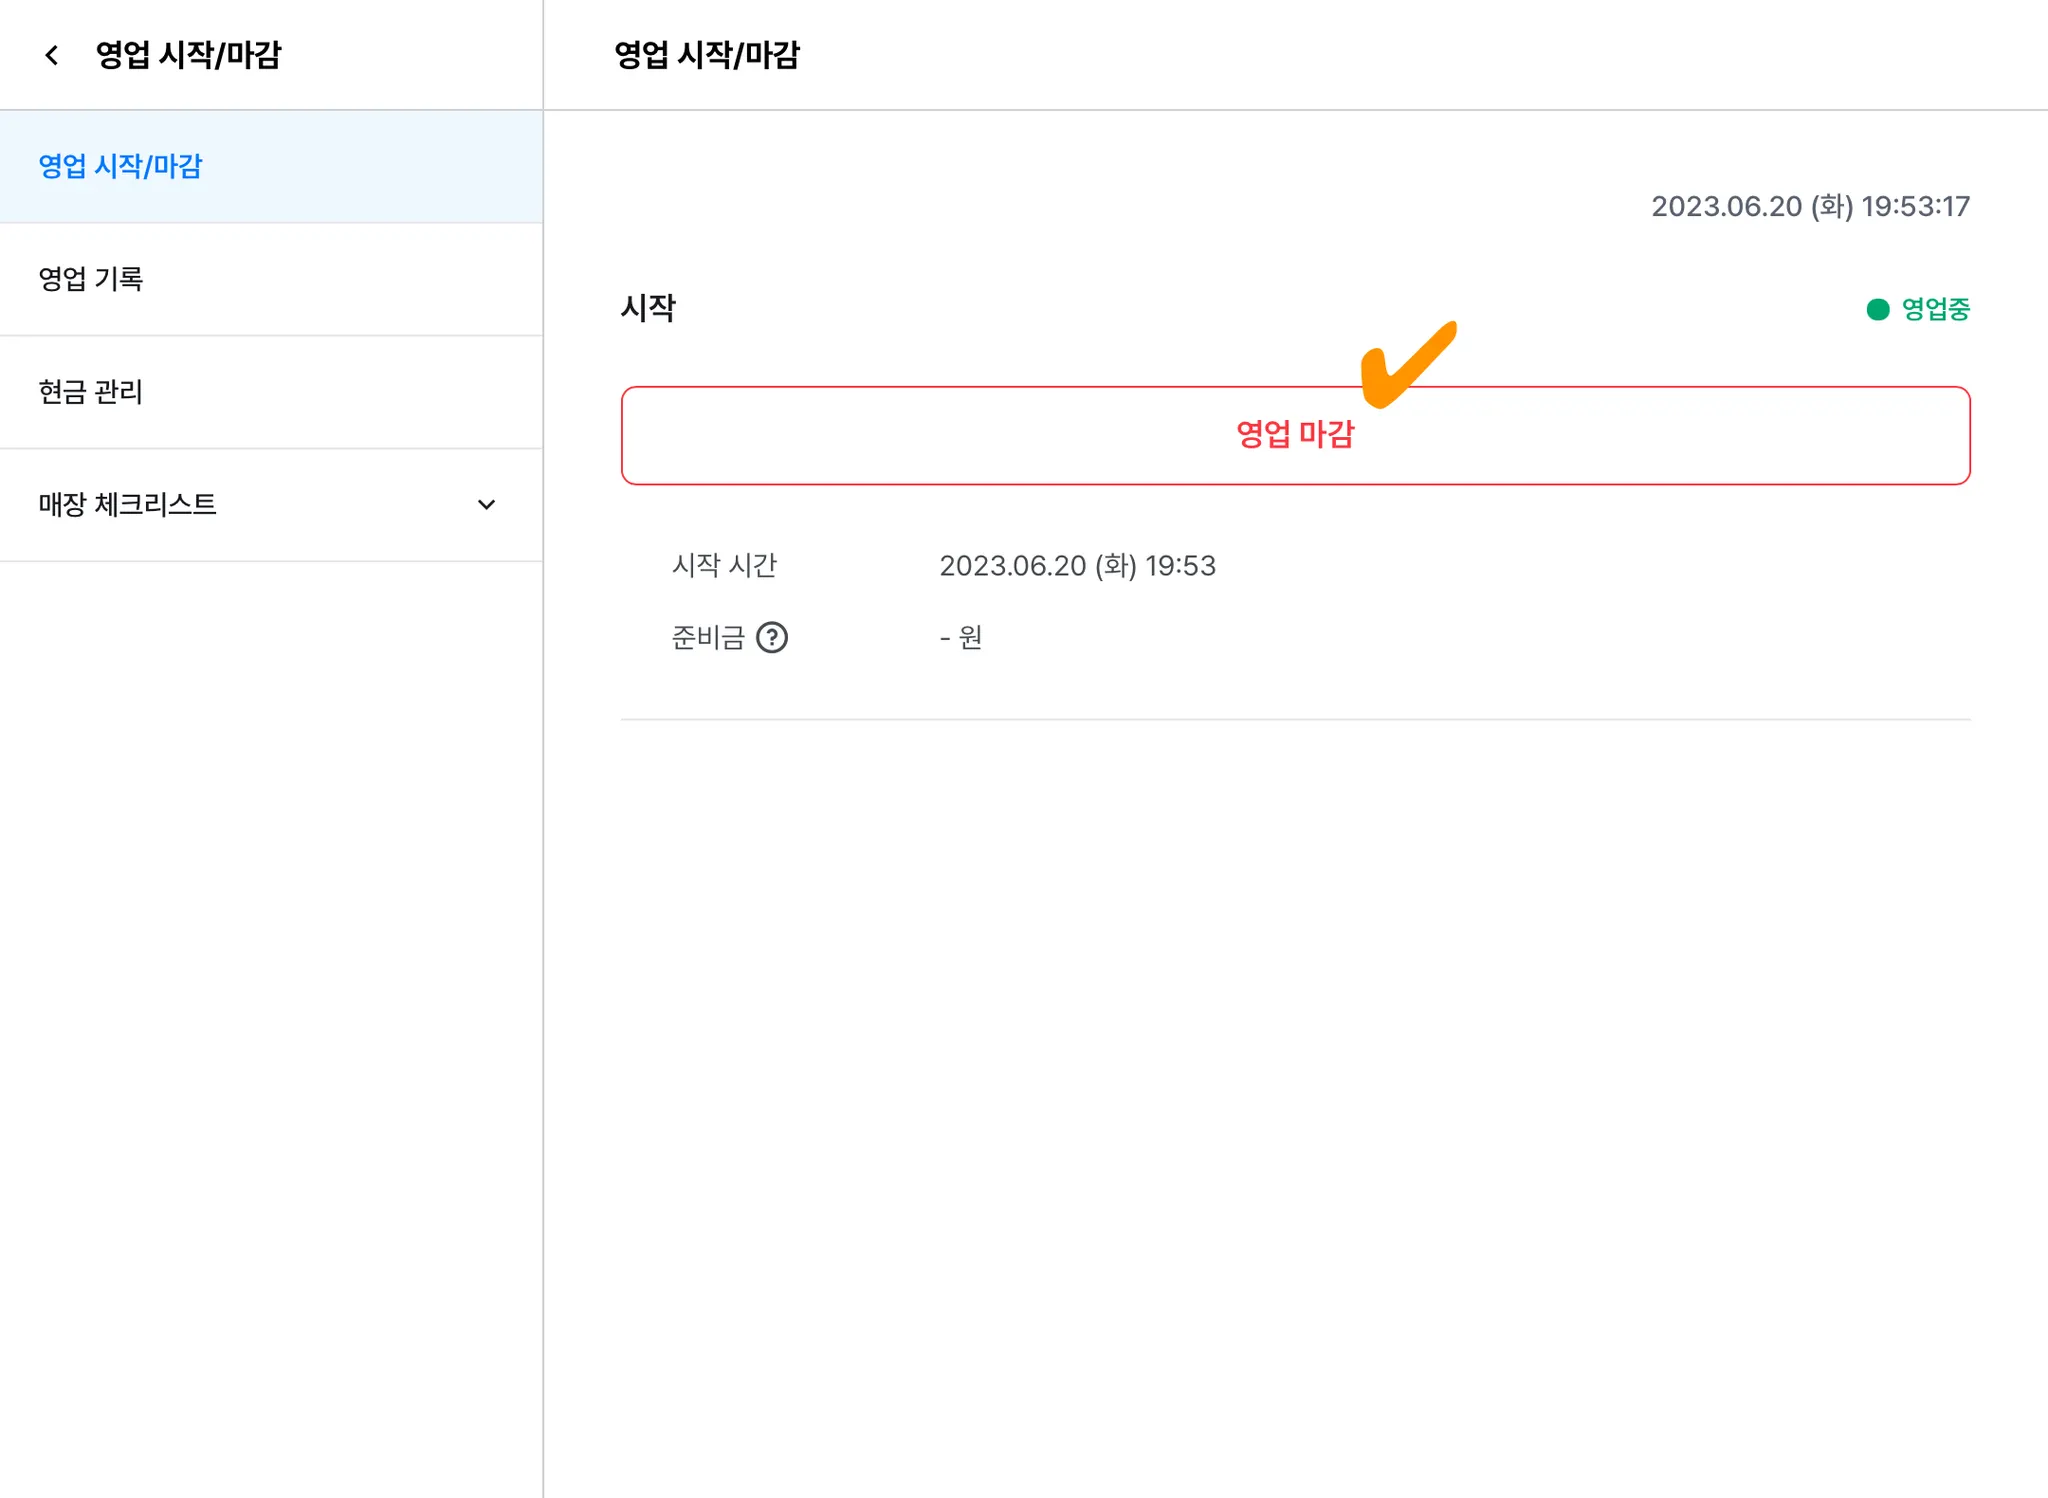Go to 현금 관리 in the sidebar
Viewport: 2048px width, 1498px height.
[x=91, y=392]
